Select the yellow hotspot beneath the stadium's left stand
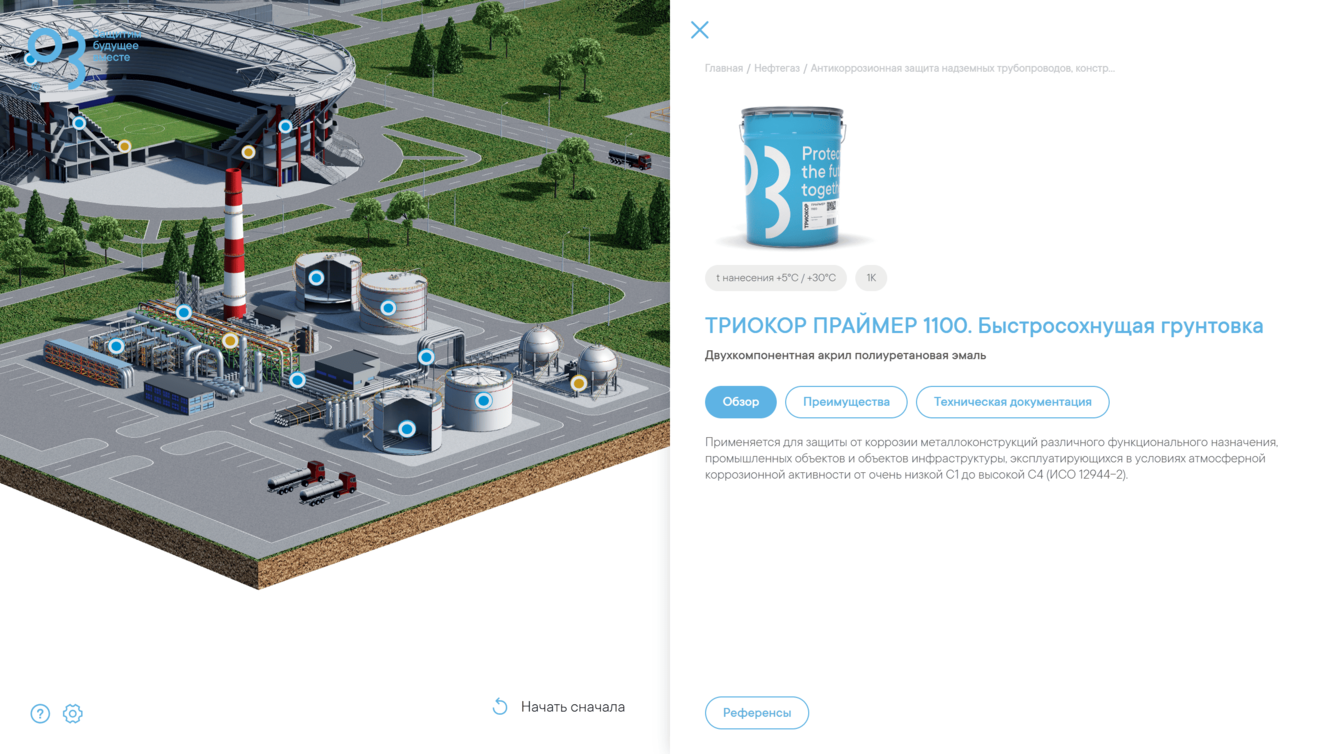Viewport: 1340px width, 754px height. coord(124,146)
